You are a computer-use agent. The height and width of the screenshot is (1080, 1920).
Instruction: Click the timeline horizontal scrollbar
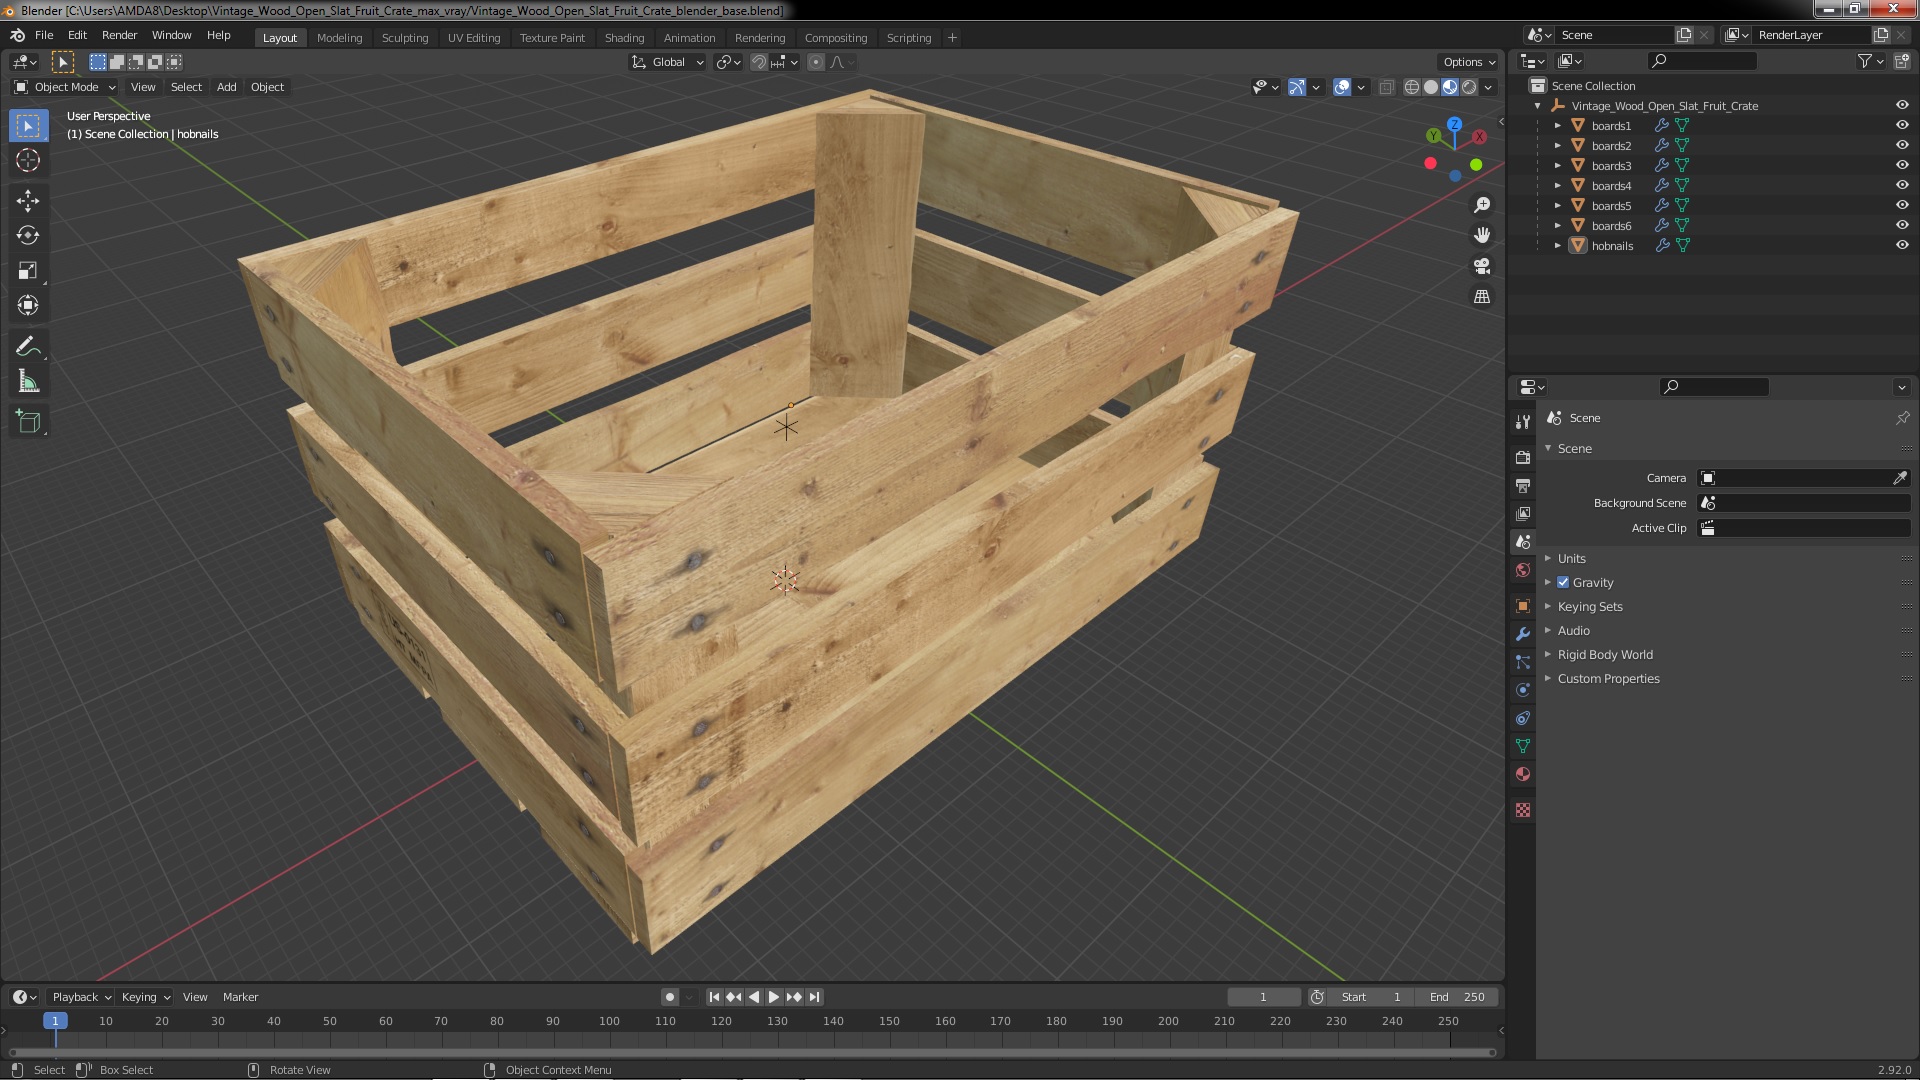tap(752, 1052)
